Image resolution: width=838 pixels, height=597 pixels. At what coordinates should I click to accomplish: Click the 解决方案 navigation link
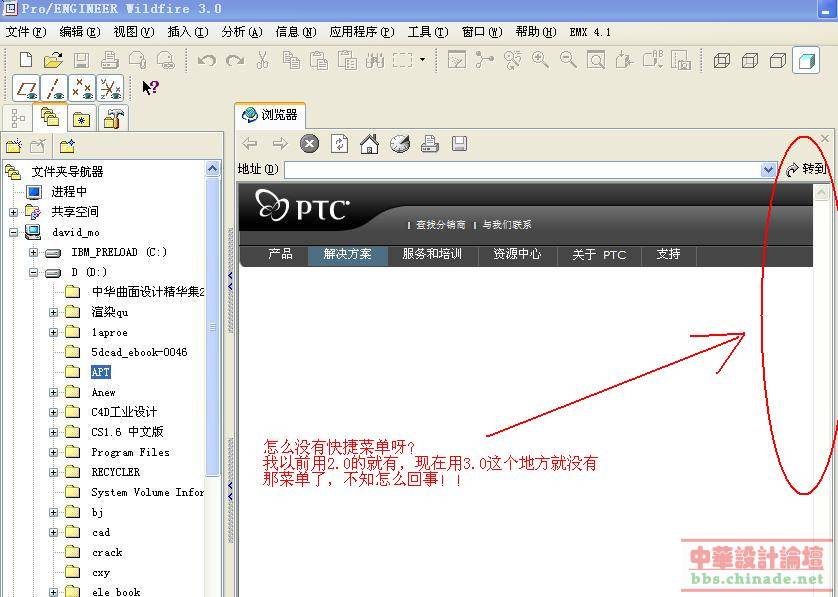347,254
